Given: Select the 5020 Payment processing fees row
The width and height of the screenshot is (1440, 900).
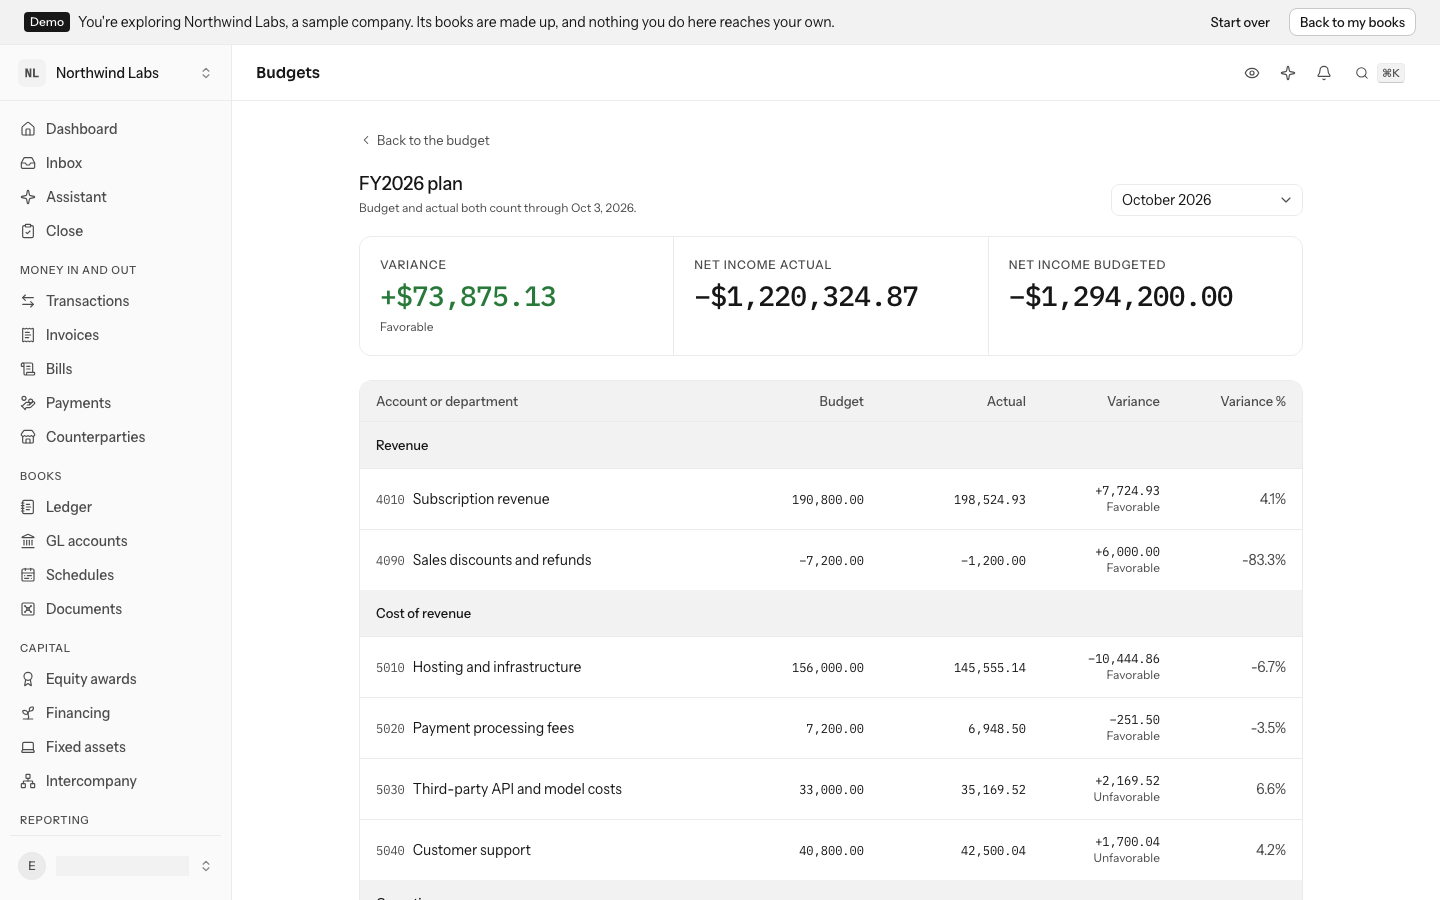Looking at the screenshot, I should coord(831,728).
